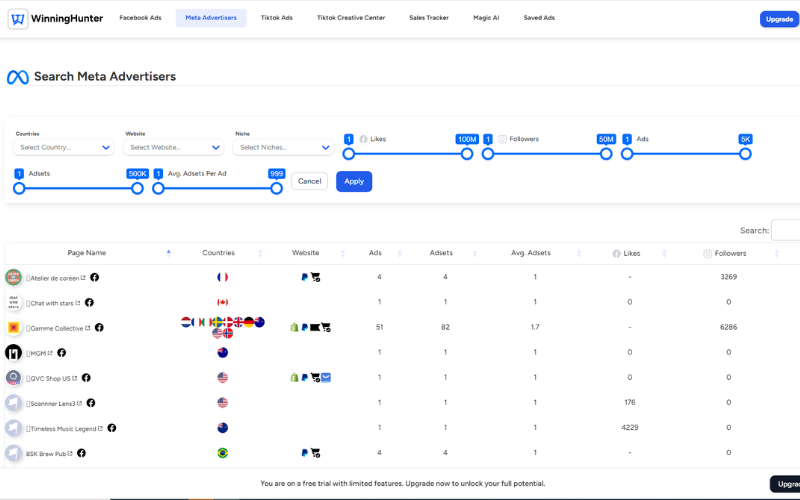Image resolution: width=800 pixels, height=500 pixels.
Task: Open Tiktok Creative Center tab
Action: [351, 18]
